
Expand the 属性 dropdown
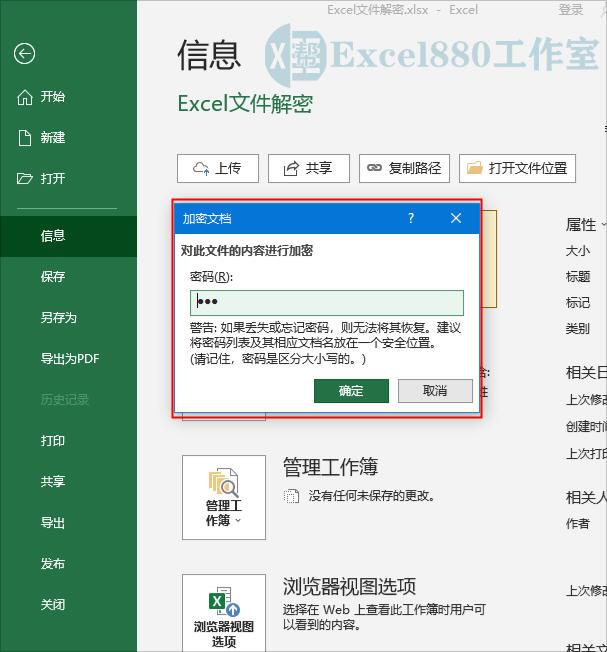[585, 225]
